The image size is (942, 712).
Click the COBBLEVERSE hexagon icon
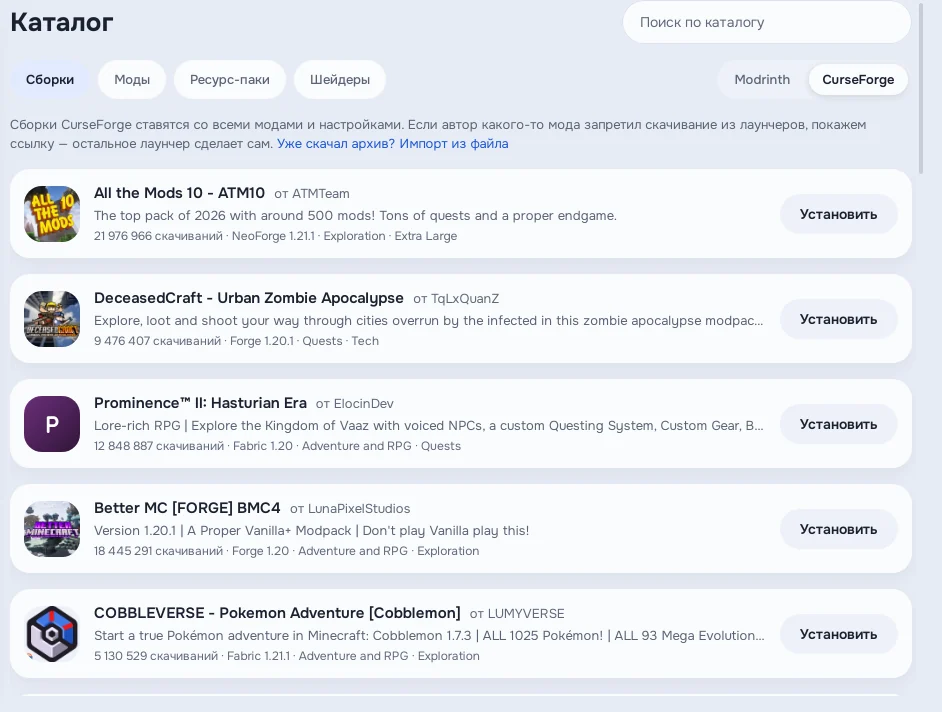(52, 634)
